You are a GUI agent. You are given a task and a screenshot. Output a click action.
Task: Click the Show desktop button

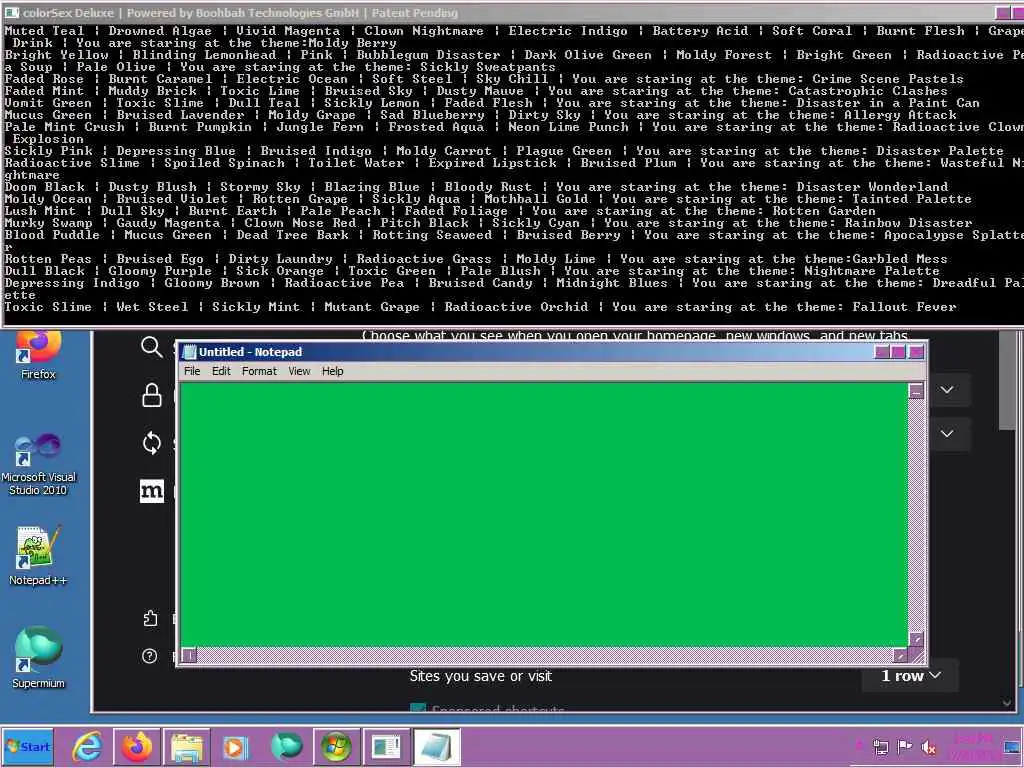pos(1012,746)
